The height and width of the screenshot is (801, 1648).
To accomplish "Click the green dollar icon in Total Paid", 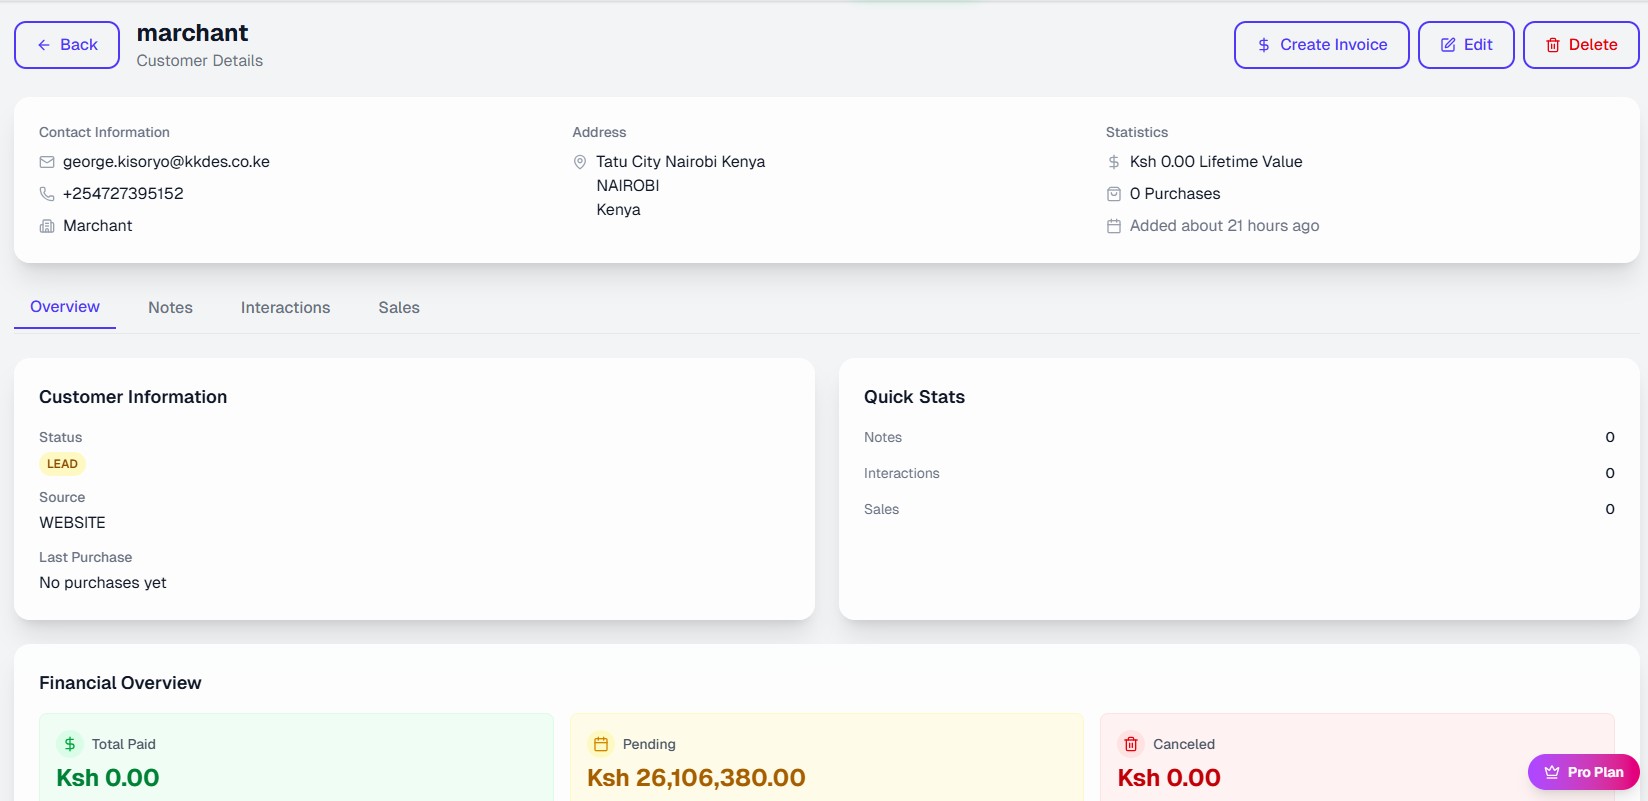I will (x=70, y=744).
